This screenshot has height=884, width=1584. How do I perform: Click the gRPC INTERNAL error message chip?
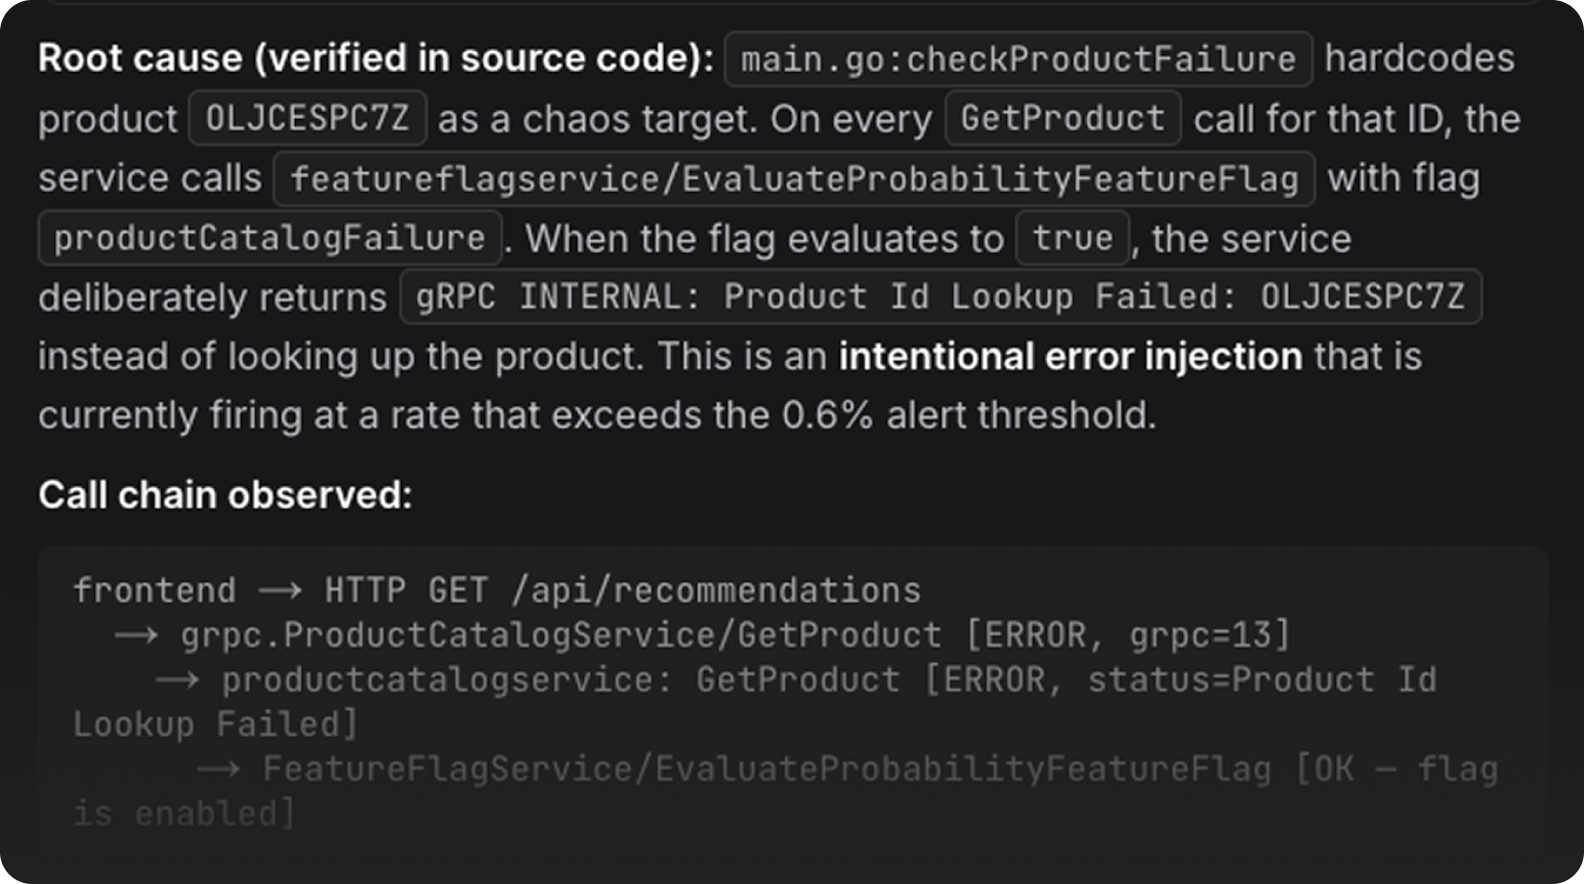[940, 297]
